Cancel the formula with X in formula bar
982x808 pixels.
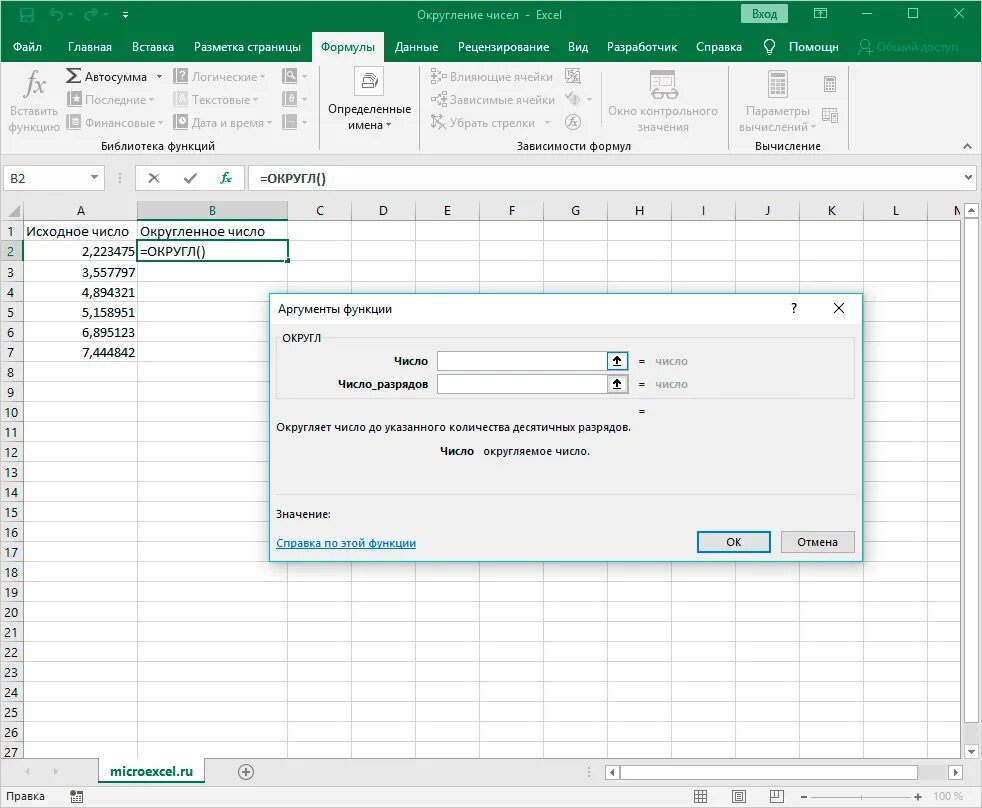[x=153, y=179]
